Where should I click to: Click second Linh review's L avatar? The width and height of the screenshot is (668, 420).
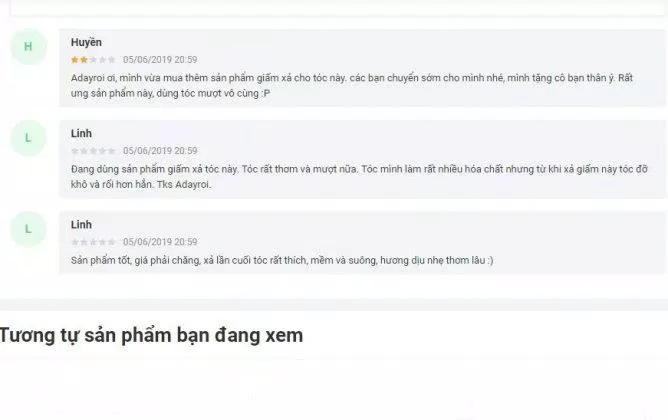28,229
